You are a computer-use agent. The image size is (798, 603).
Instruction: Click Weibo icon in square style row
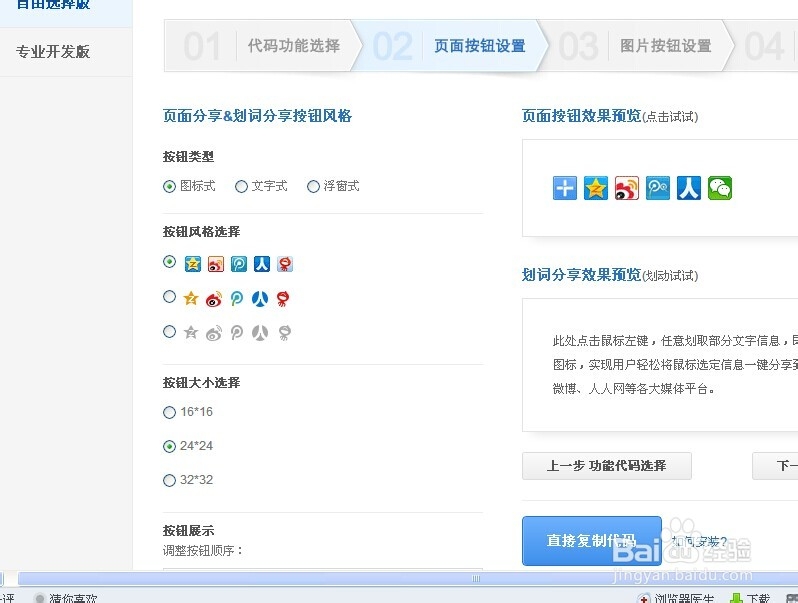(x=216, y=264)
